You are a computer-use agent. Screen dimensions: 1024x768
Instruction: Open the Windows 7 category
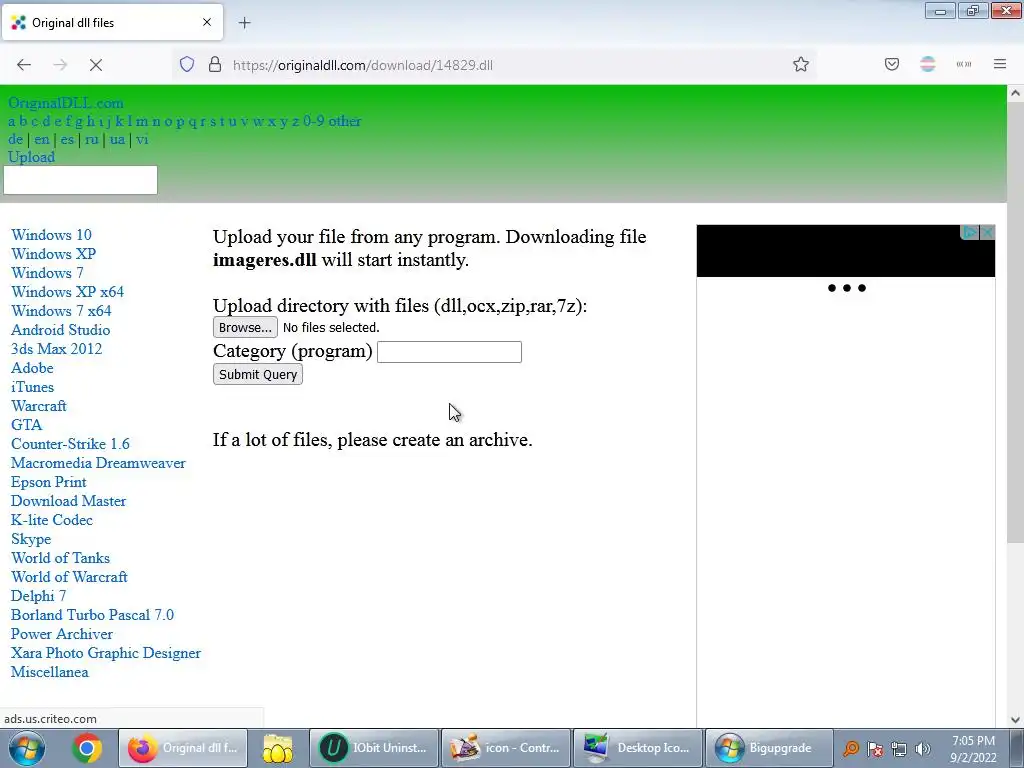[x=47, y=273]
